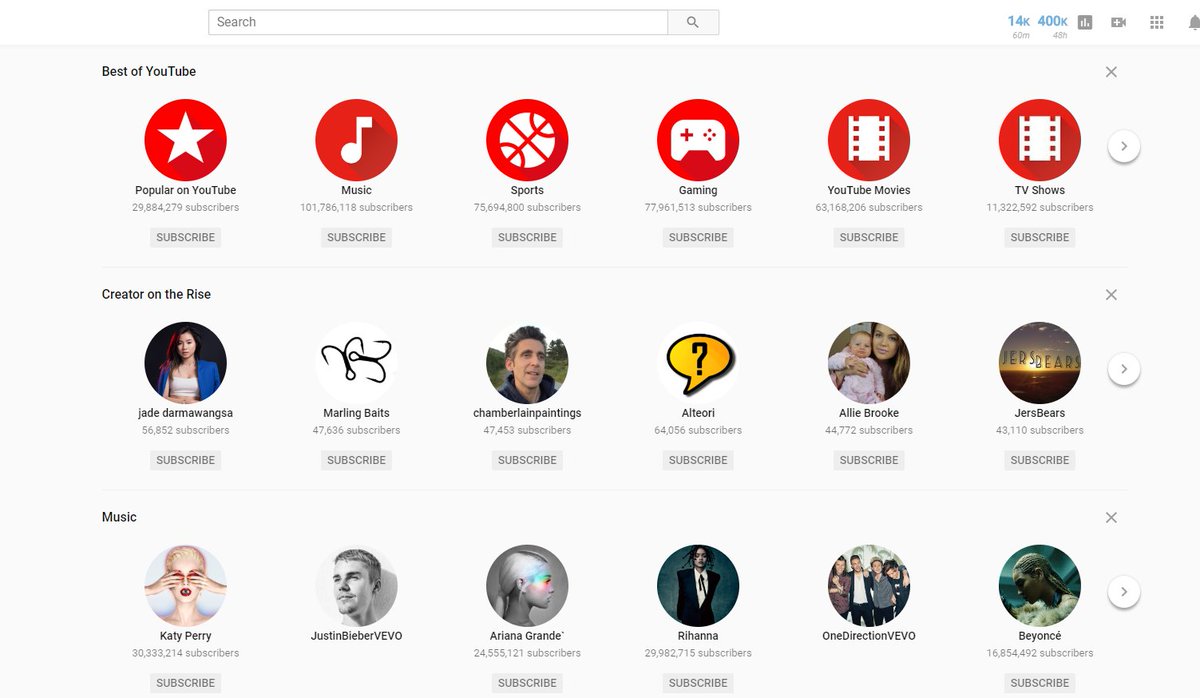Click the 64,056 subscribers text
This screenshot has width=1200, height=698.
[x=698, y=431]
